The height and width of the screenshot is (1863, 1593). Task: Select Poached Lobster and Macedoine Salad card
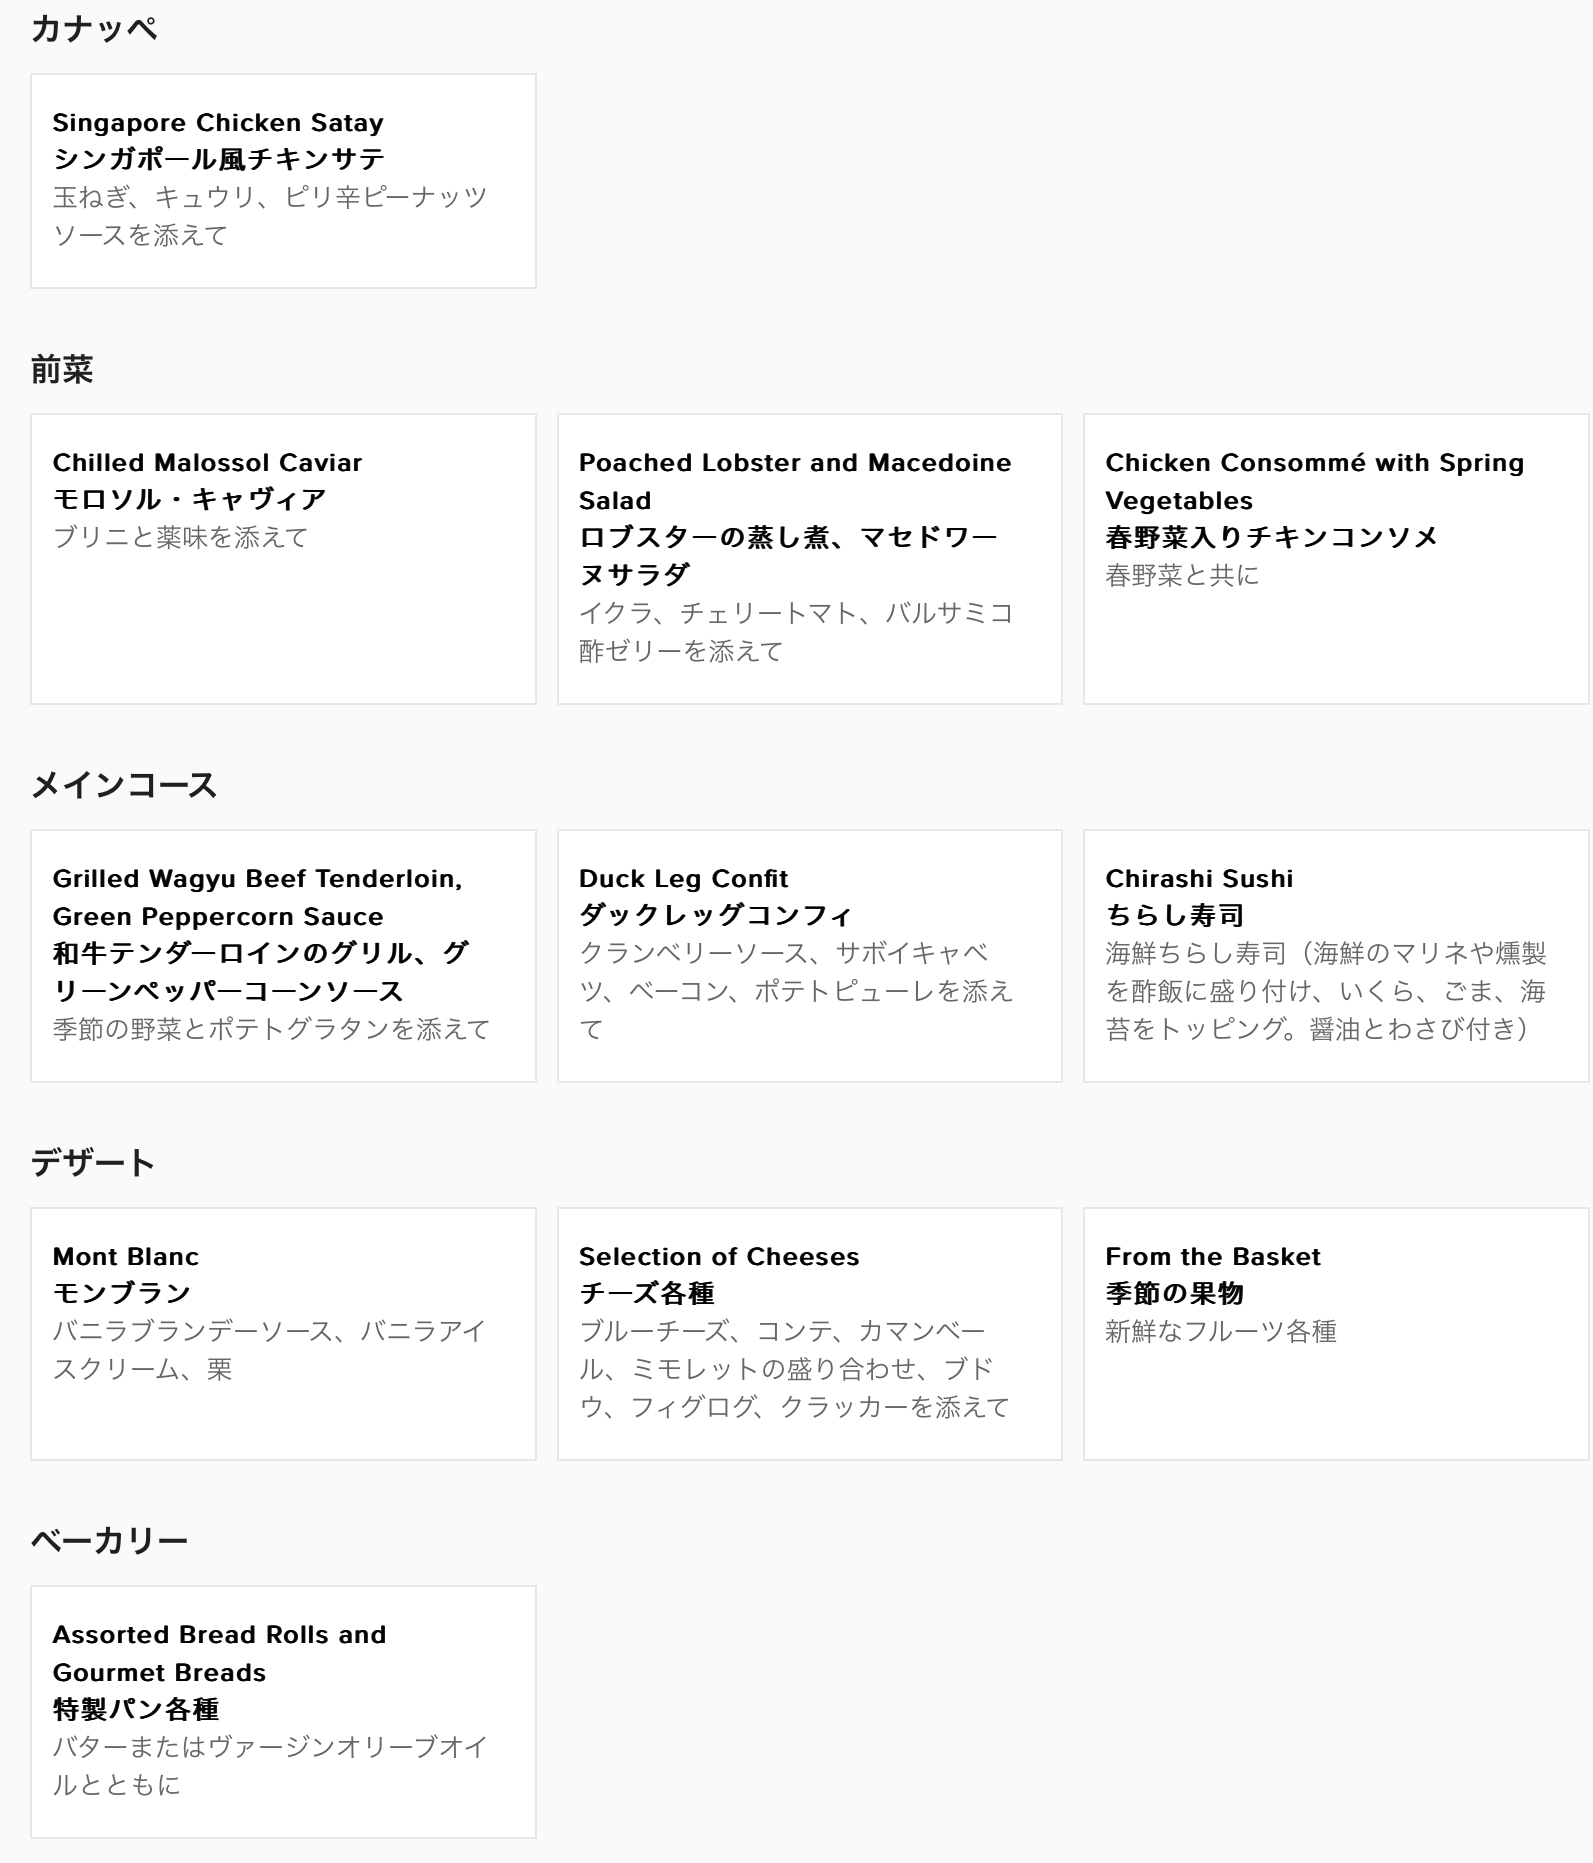point(810,559)
